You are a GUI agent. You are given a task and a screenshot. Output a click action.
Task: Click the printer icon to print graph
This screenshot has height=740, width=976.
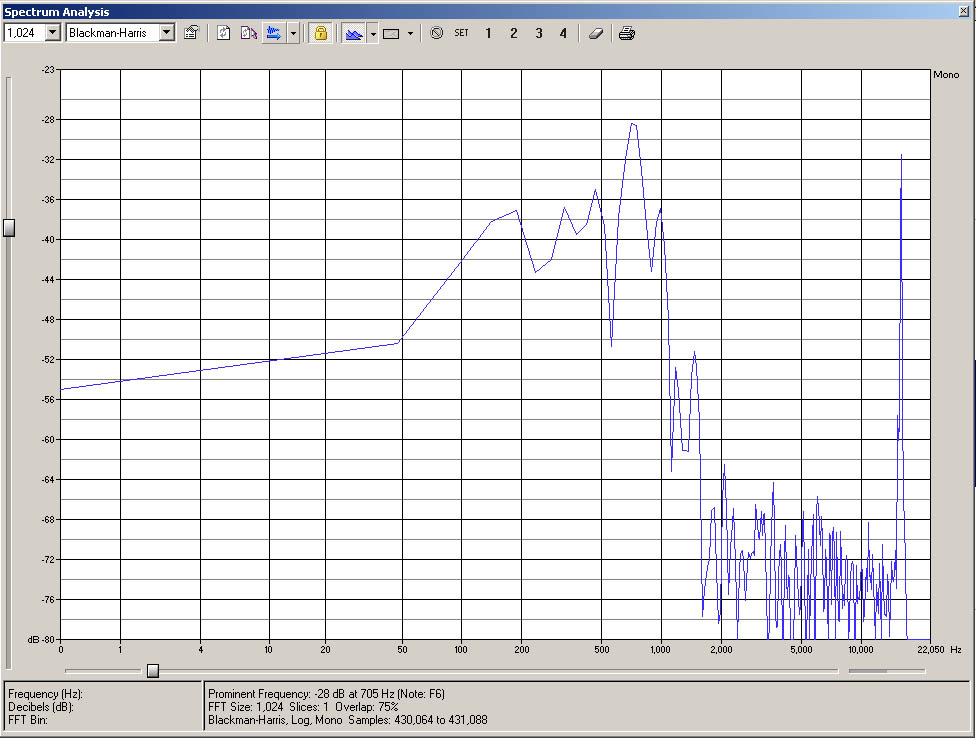pos(626,33)
